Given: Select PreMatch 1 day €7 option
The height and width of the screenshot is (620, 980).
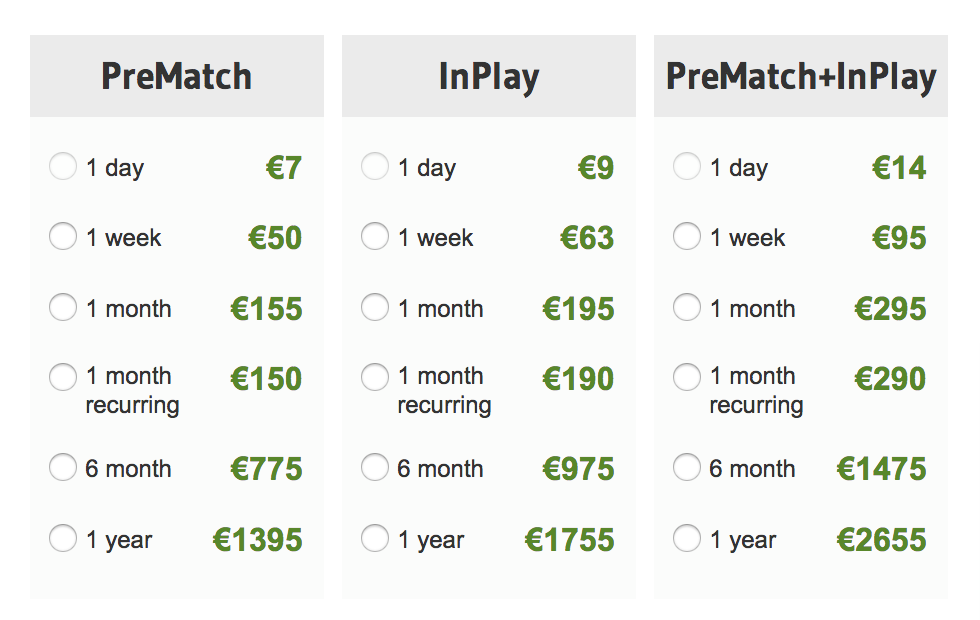Looking at the screenshot, I should (62, 166).
